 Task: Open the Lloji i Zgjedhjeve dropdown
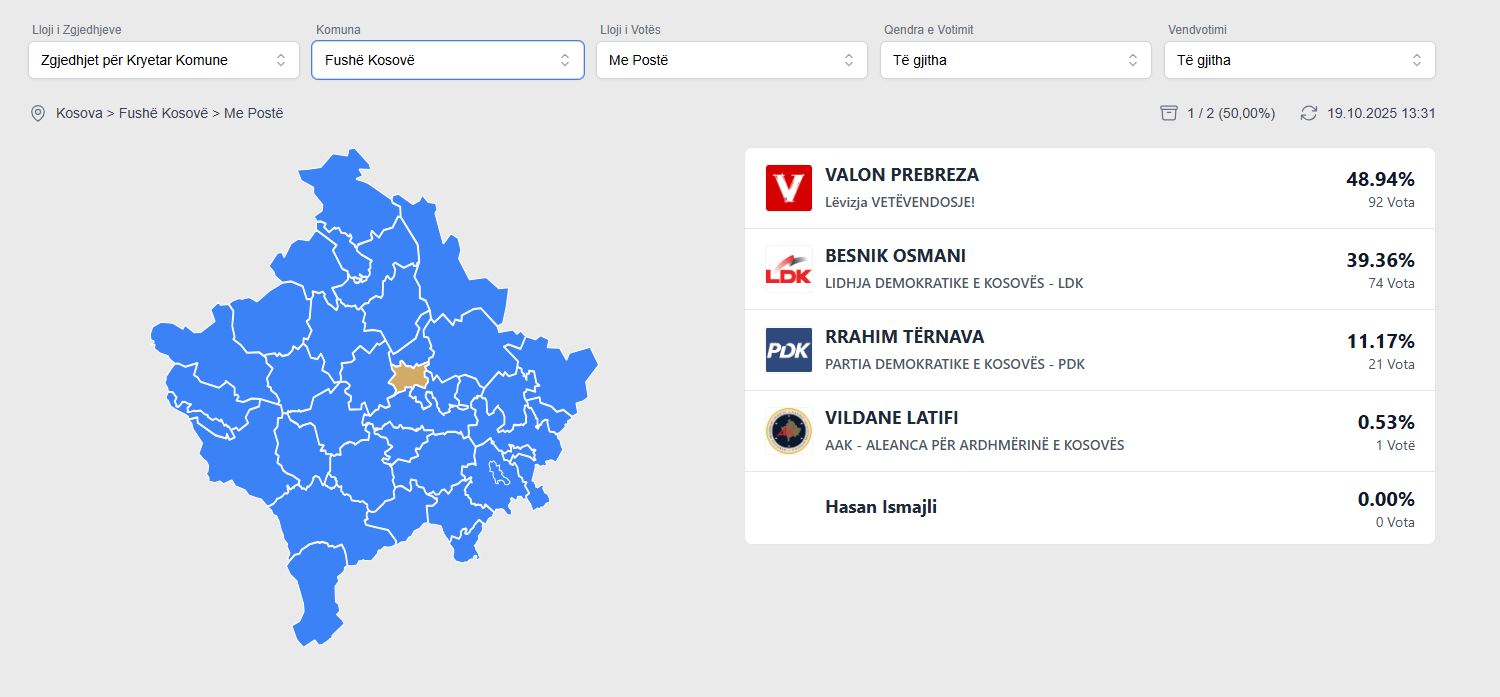click(164, 60)
